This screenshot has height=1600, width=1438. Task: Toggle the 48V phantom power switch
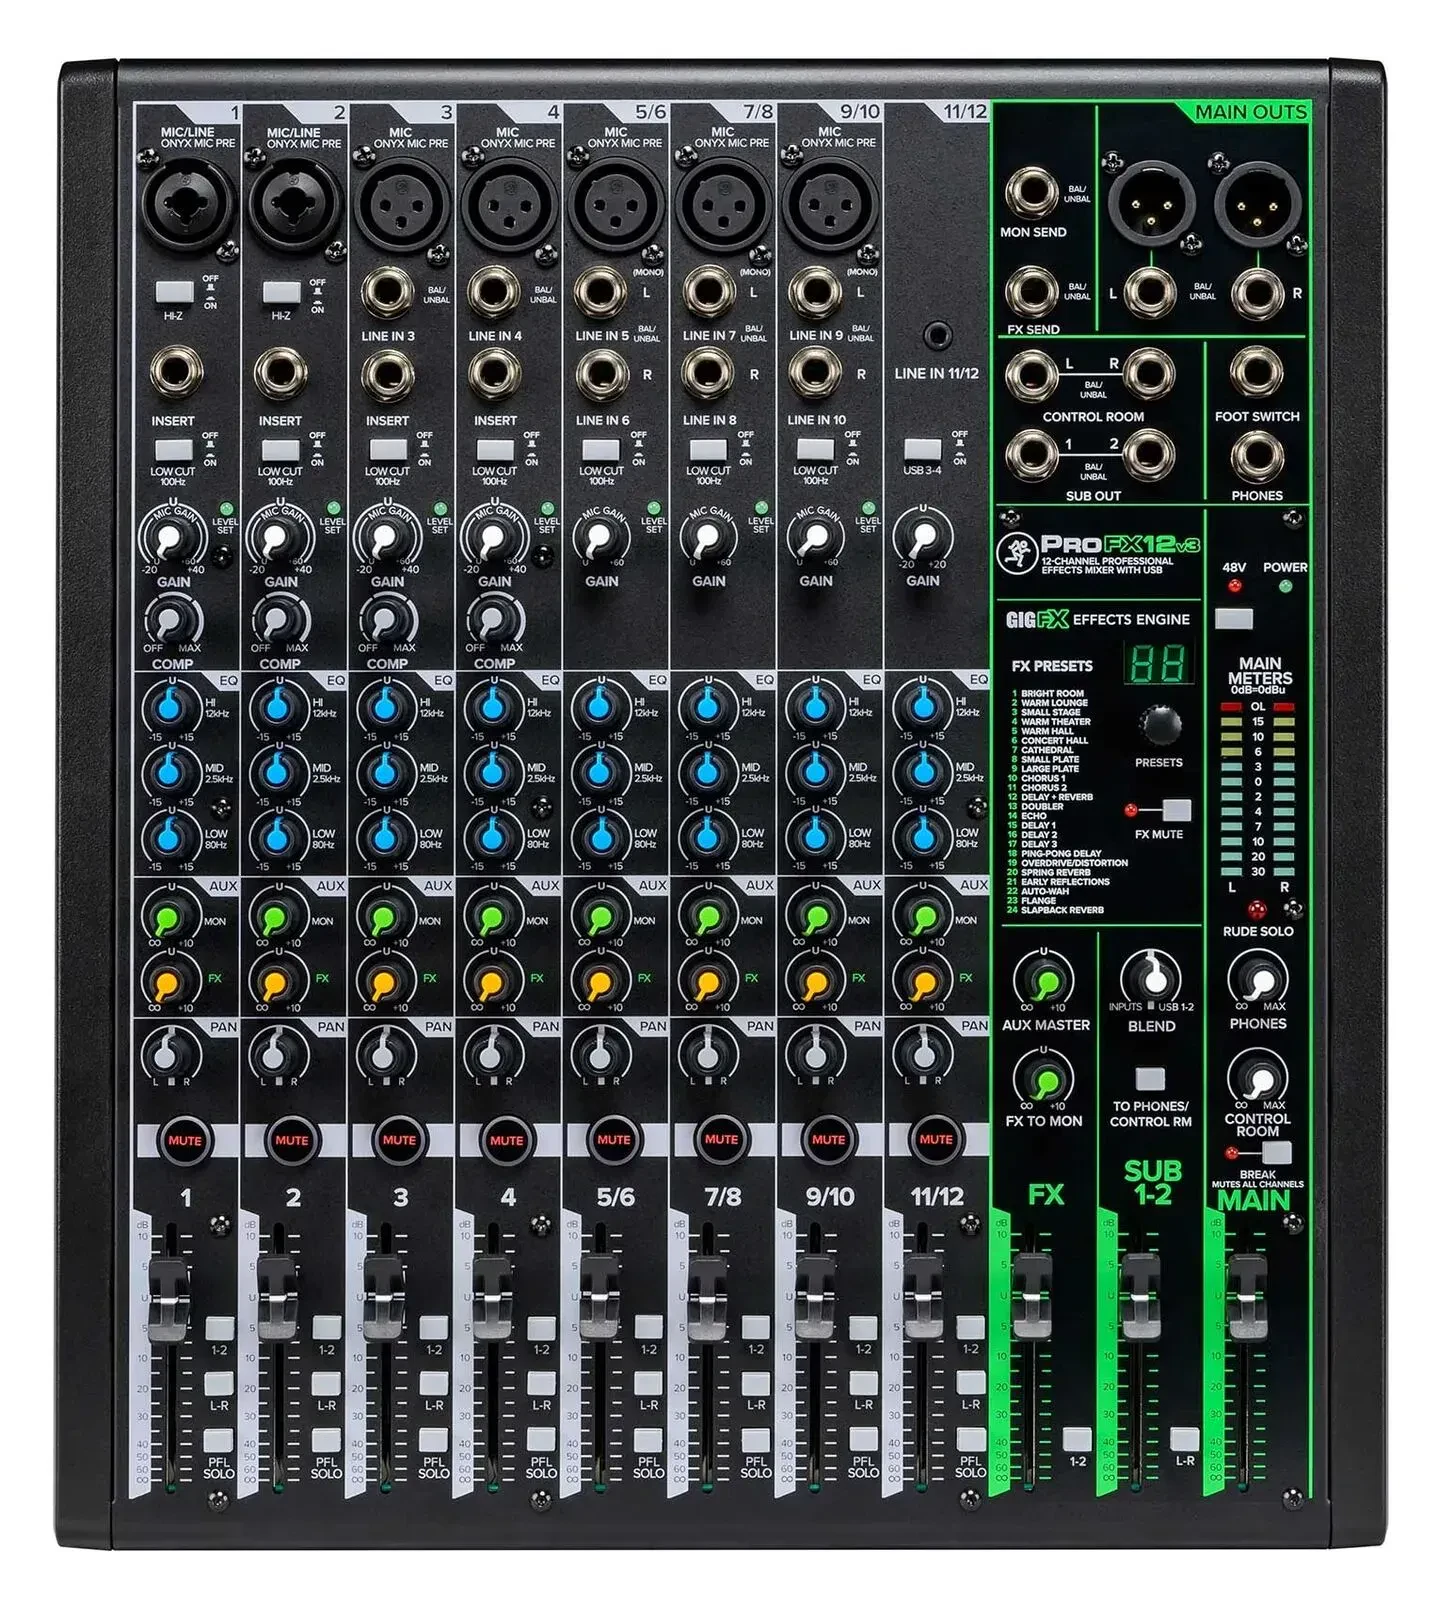click(x=1234, y=619)
